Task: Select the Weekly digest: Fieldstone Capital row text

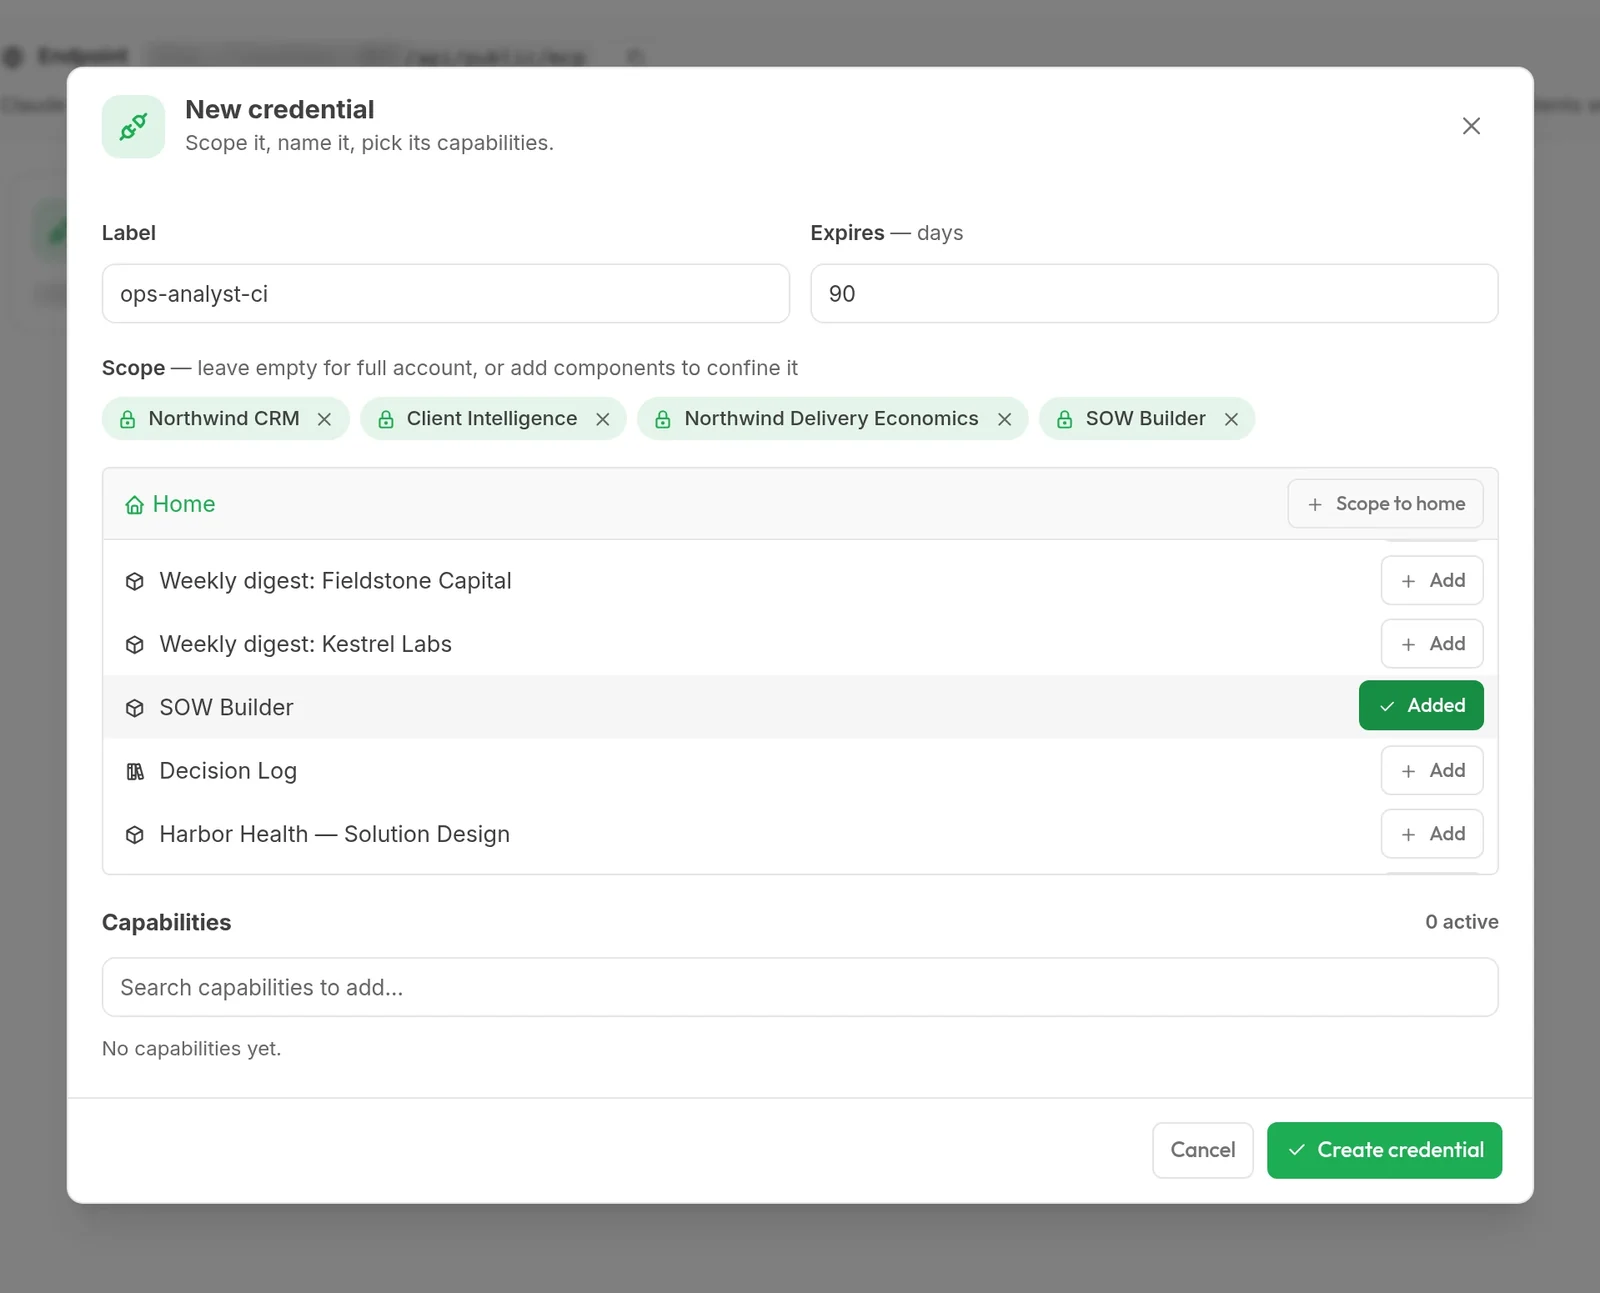Action: 336,581
